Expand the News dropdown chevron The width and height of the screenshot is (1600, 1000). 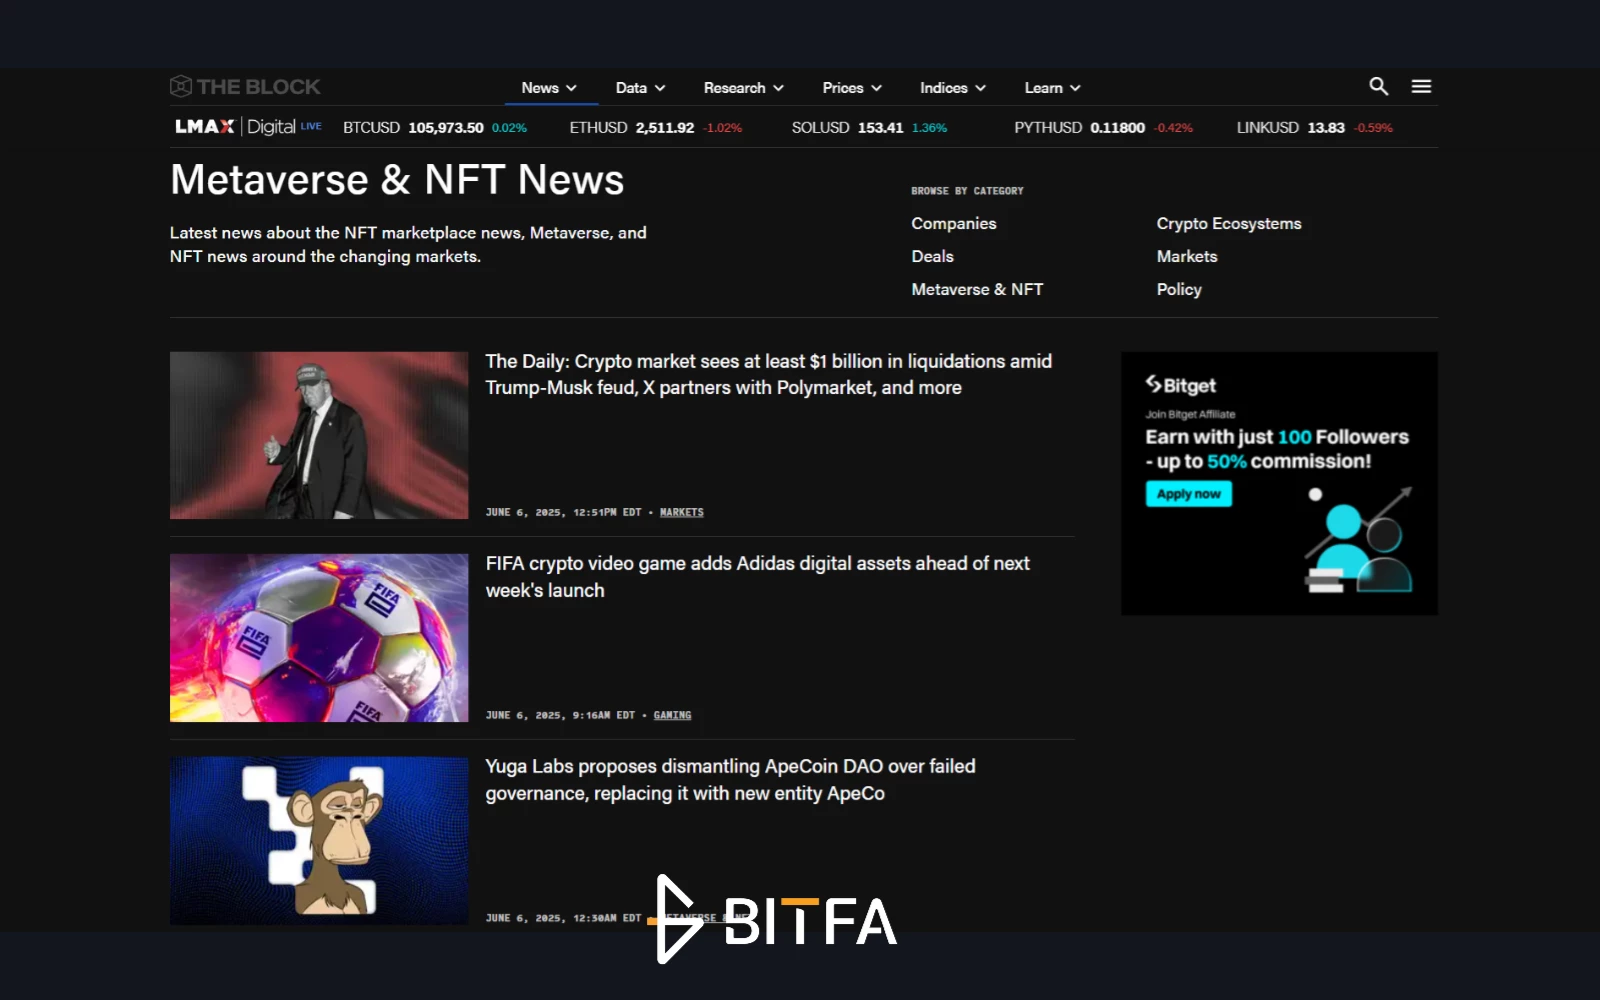tap(572, 88)
